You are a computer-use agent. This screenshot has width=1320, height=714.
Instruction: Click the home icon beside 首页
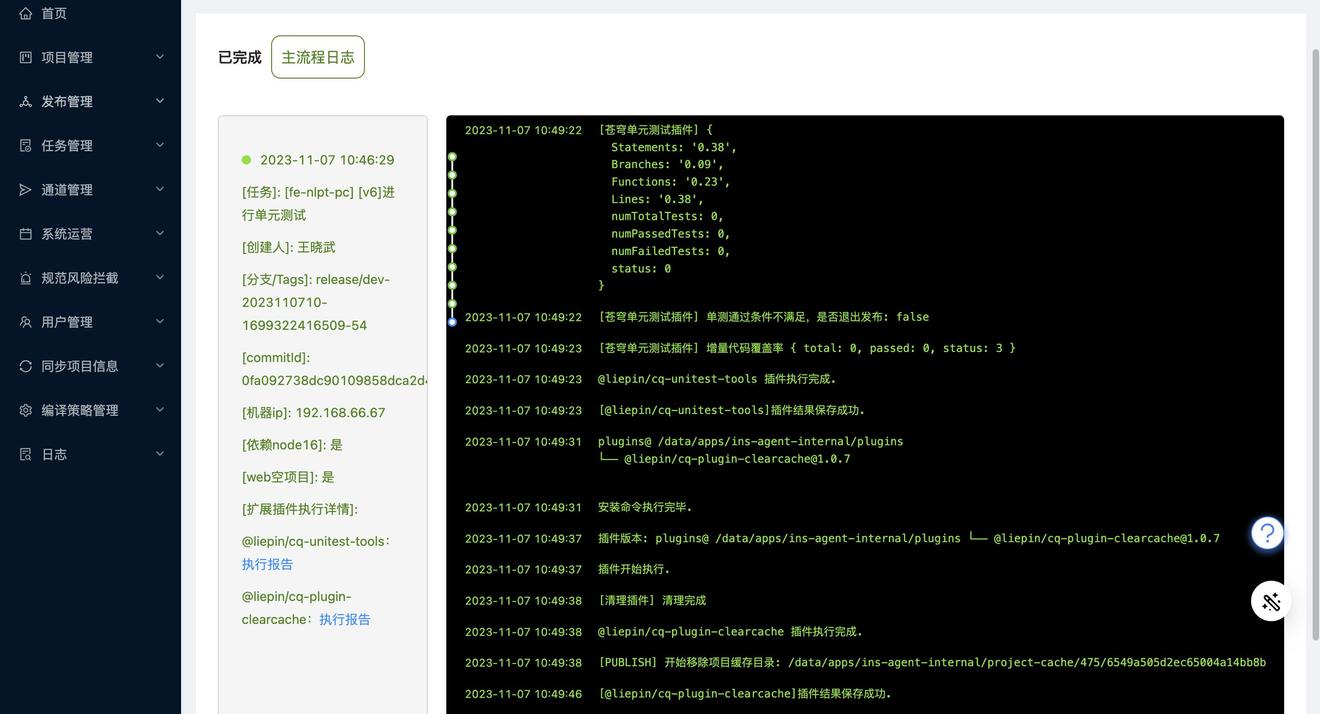pyautogui.click(x=26, y=13)
